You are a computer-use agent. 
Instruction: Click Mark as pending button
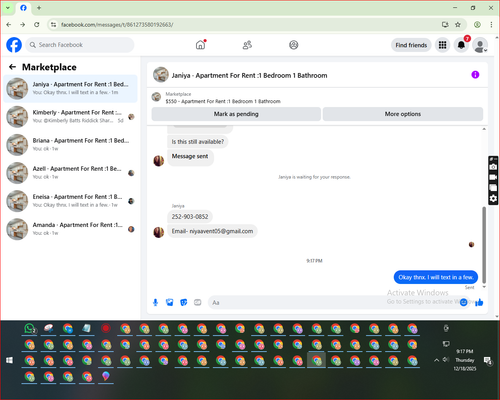236,114
